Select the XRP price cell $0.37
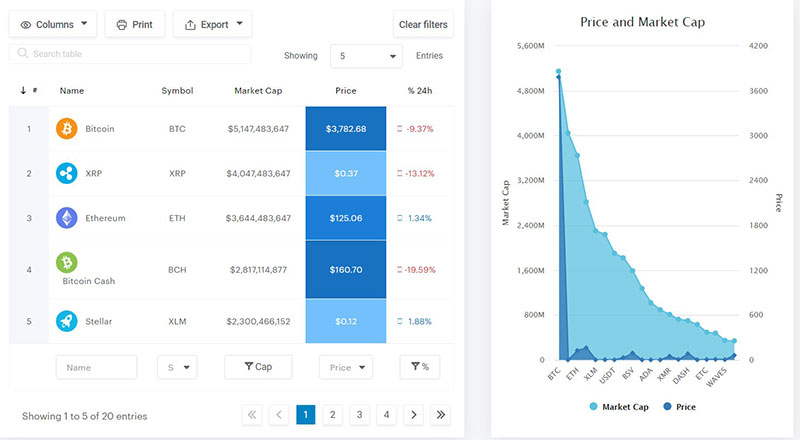The width and height of the screenshot is (800, 440). (x=346, y=173)
